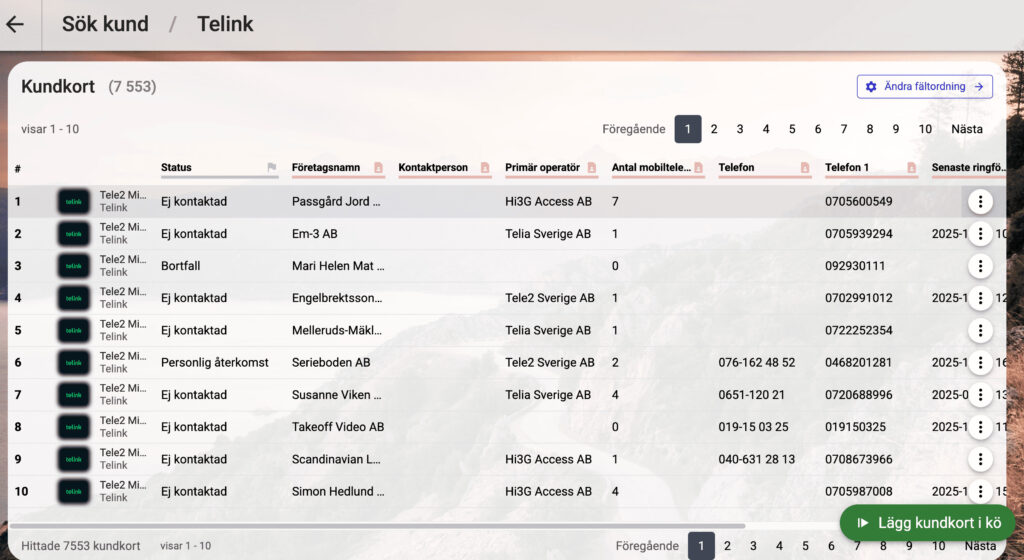Sort by Telefon 1 column header
Viewport: 1024px width, 560px height.
click(x=847, y=168)
